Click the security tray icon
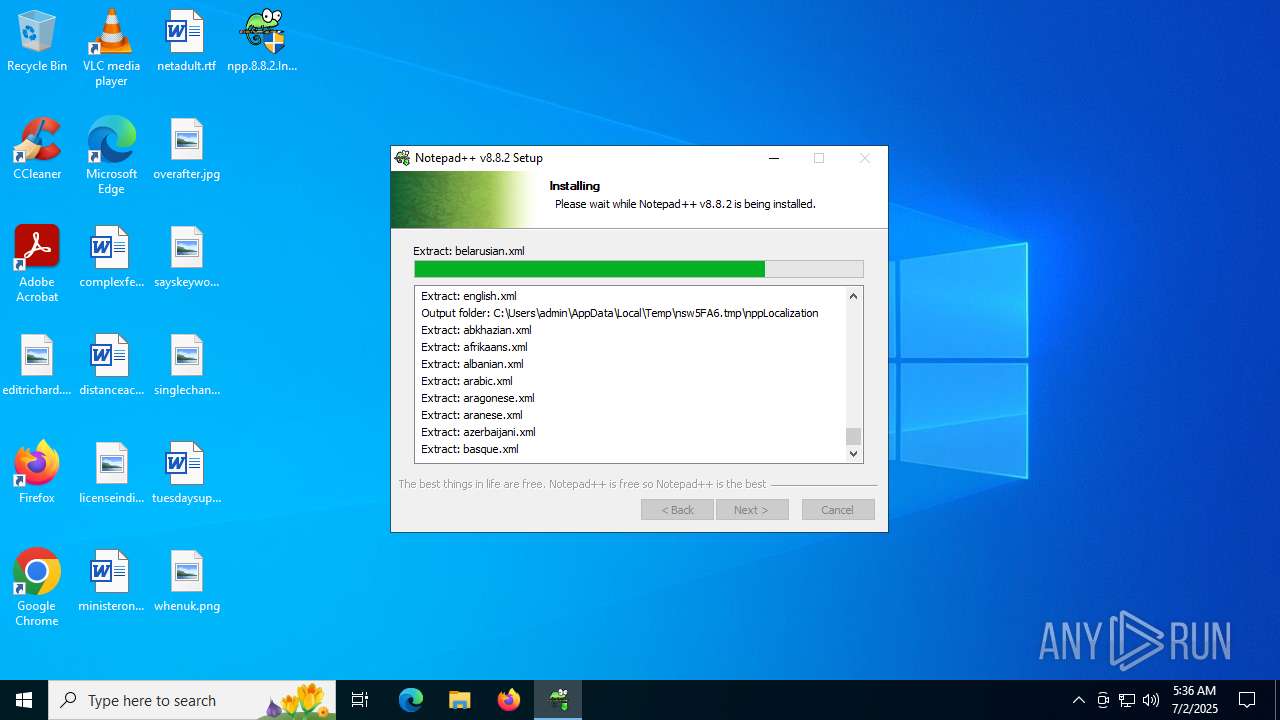The width and height of the screenshot is (1280, 720). pyautogui.click(x=1103, y=700)
